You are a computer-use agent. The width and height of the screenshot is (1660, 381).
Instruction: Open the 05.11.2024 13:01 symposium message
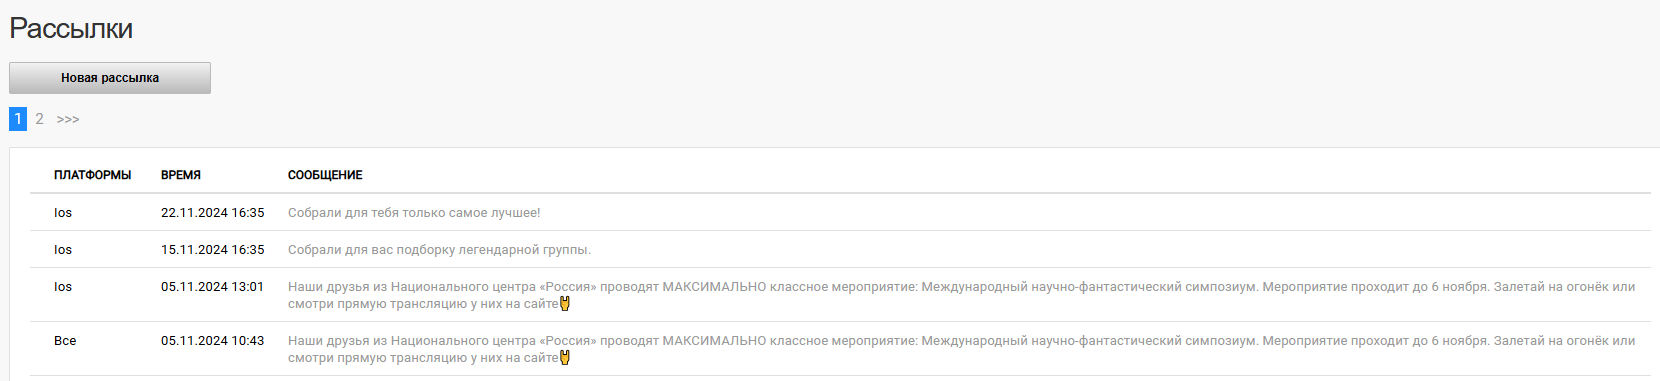tap(961, 295)
